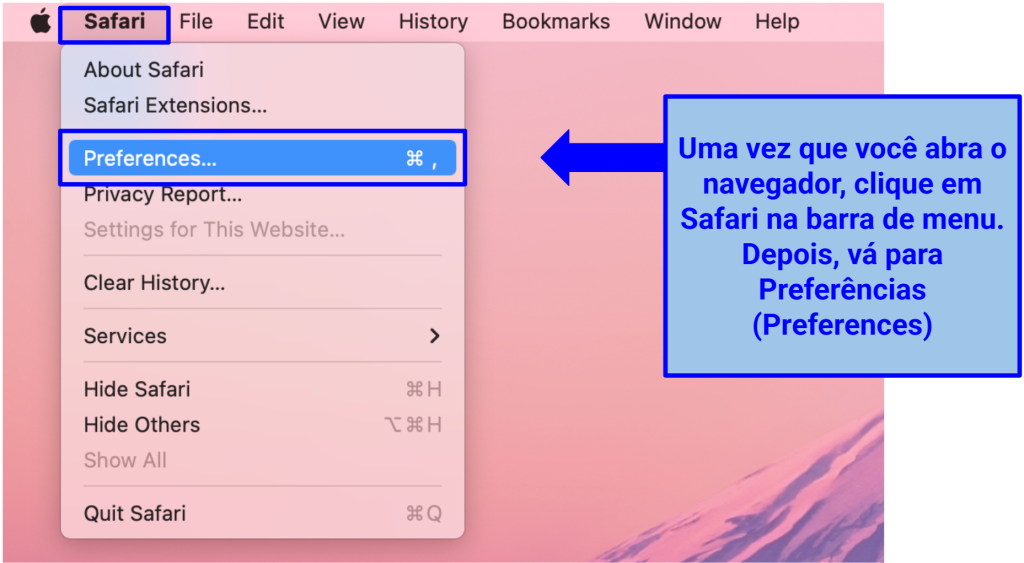Click Preferences… menu item

tap(263, 158)
